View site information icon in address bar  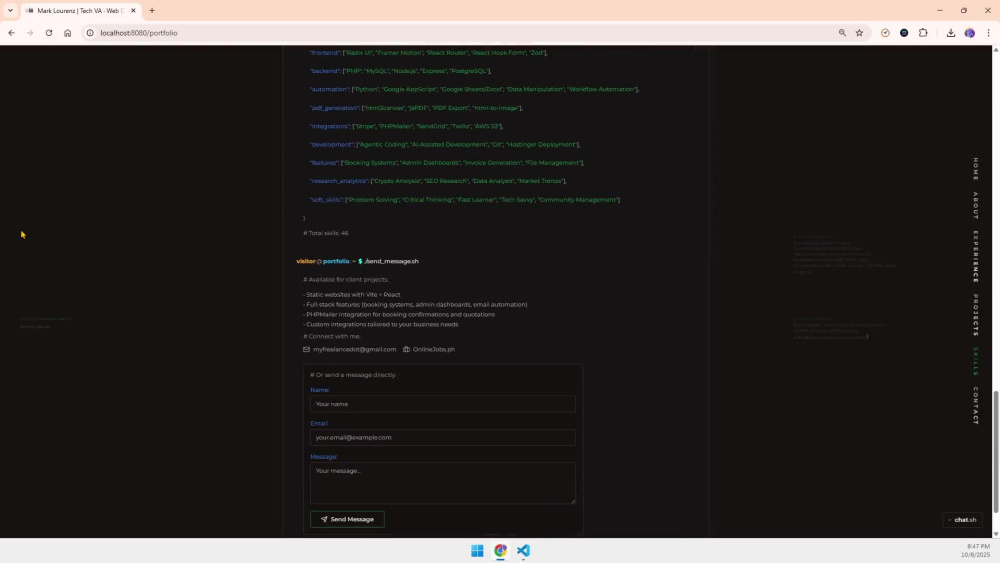point(90,33)
